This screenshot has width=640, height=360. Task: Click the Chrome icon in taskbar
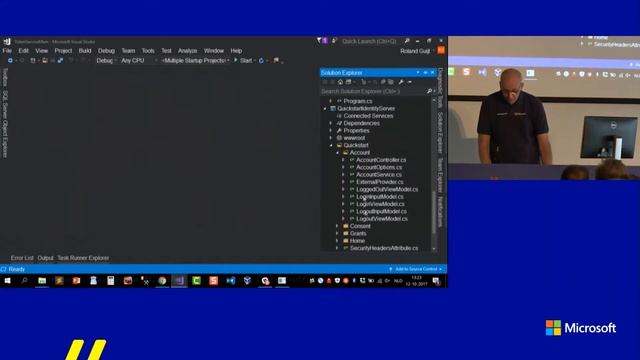162,281
